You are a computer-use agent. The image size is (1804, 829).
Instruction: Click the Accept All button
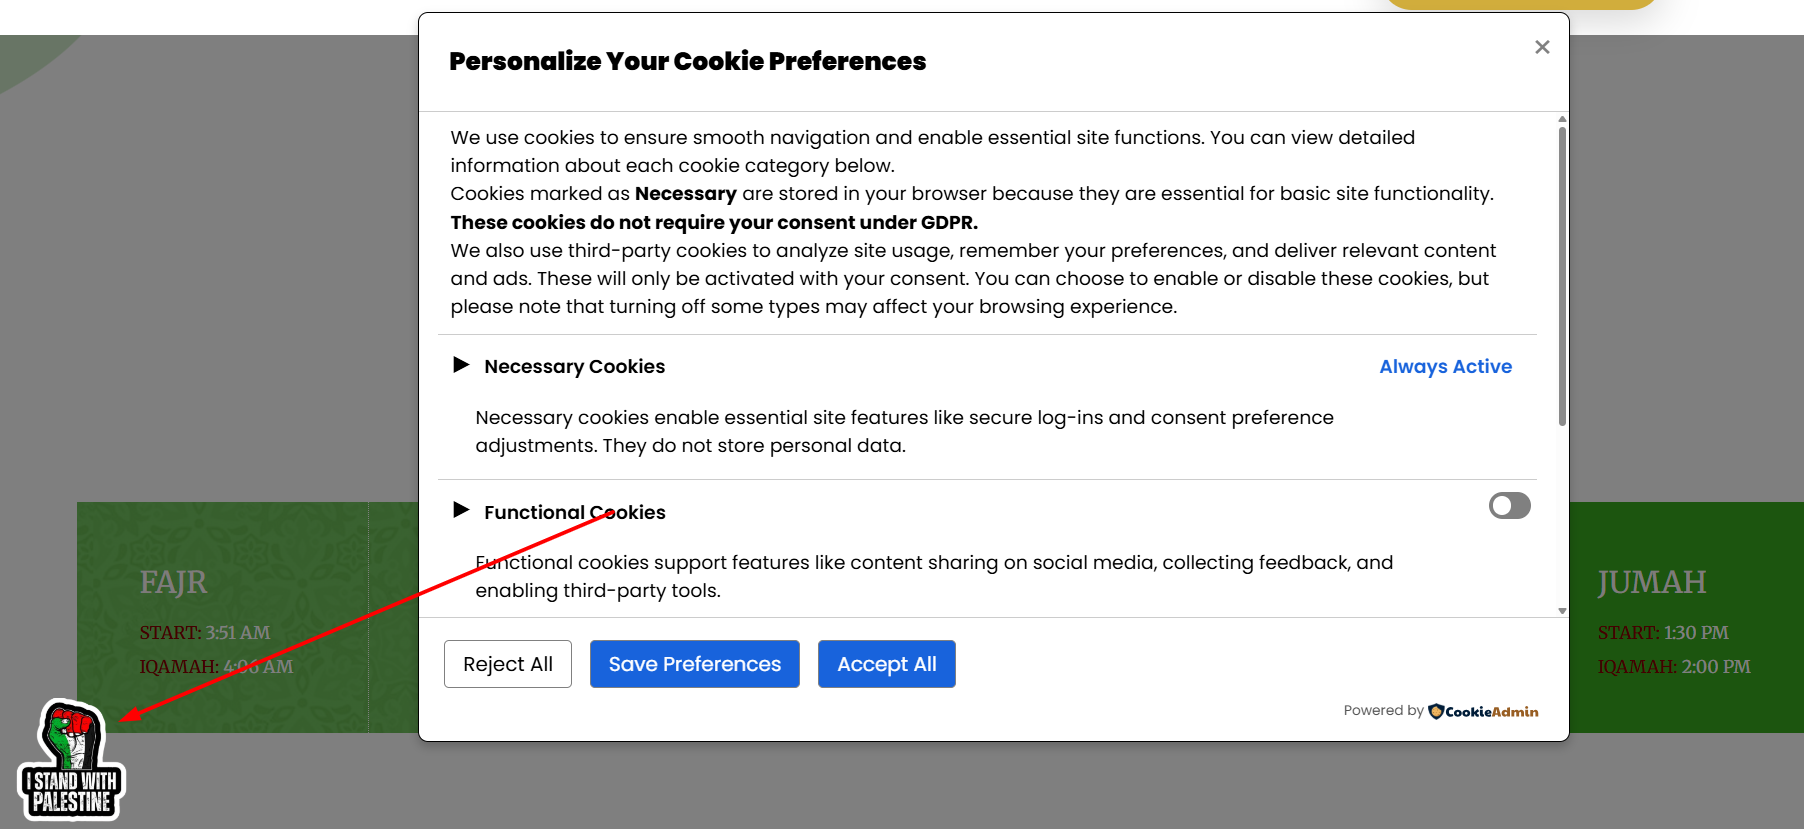887,664
